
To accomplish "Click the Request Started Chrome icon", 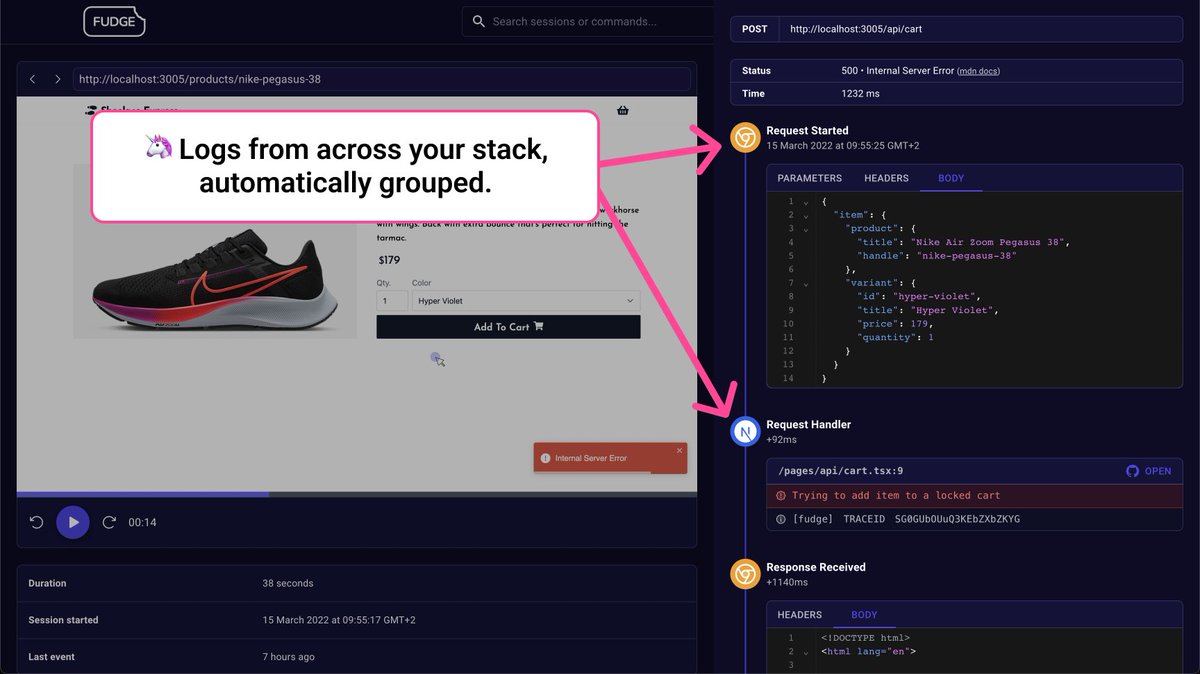I will point(745,138).
